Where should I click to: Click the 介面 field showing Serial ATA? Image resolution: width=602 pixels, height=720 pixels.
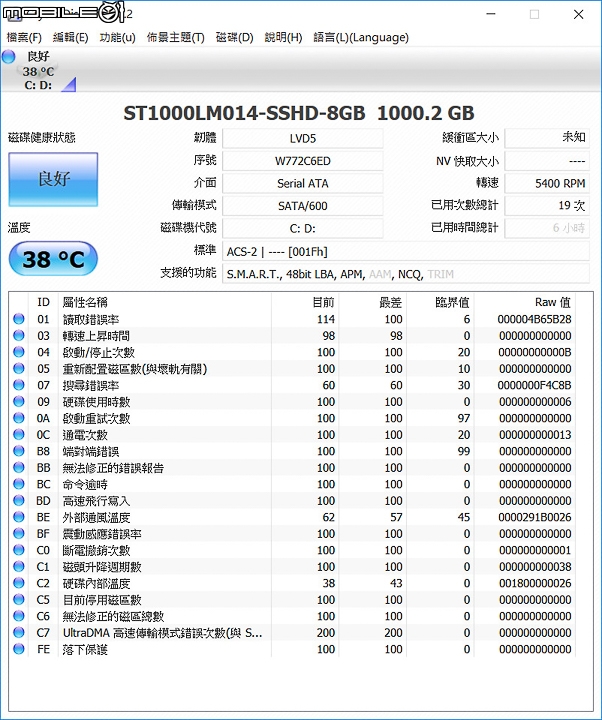pyautogui.click(x=303, y=183)
